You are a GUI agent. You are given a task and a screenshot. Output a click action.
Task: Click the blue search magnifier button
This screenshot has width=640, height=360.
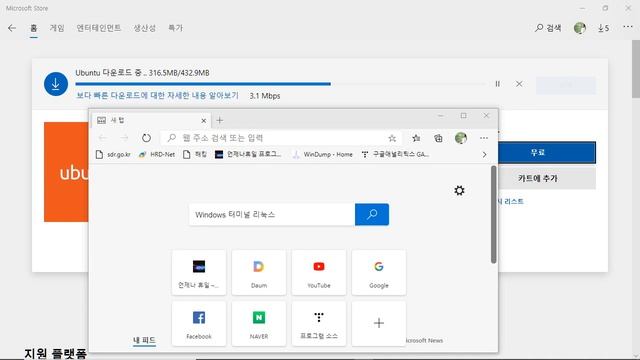coord(372,214)
